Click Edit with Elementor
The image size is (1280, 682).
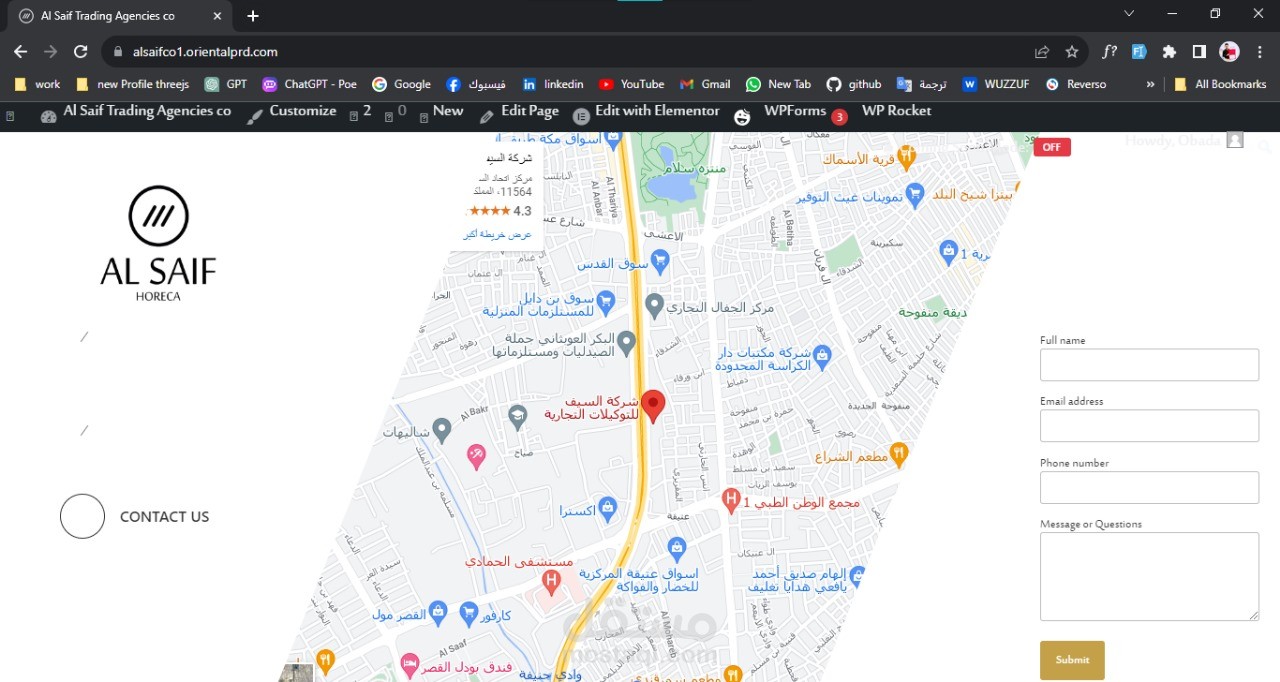click(x=646, y=112)
